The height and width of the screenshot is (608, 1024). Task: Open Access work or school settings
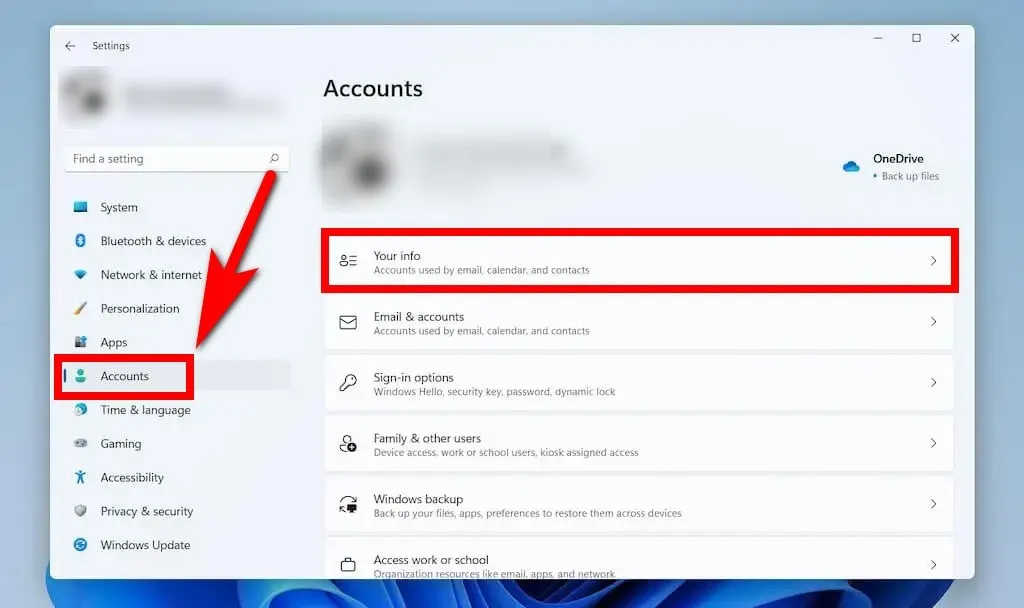tap(640, 562)
